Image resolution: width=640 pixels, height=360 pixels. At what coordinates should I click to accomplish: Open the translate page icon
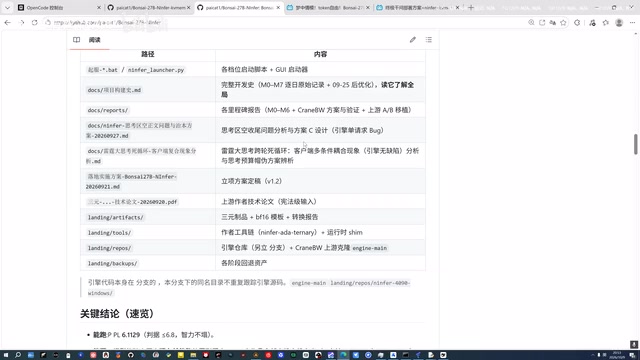553,22
